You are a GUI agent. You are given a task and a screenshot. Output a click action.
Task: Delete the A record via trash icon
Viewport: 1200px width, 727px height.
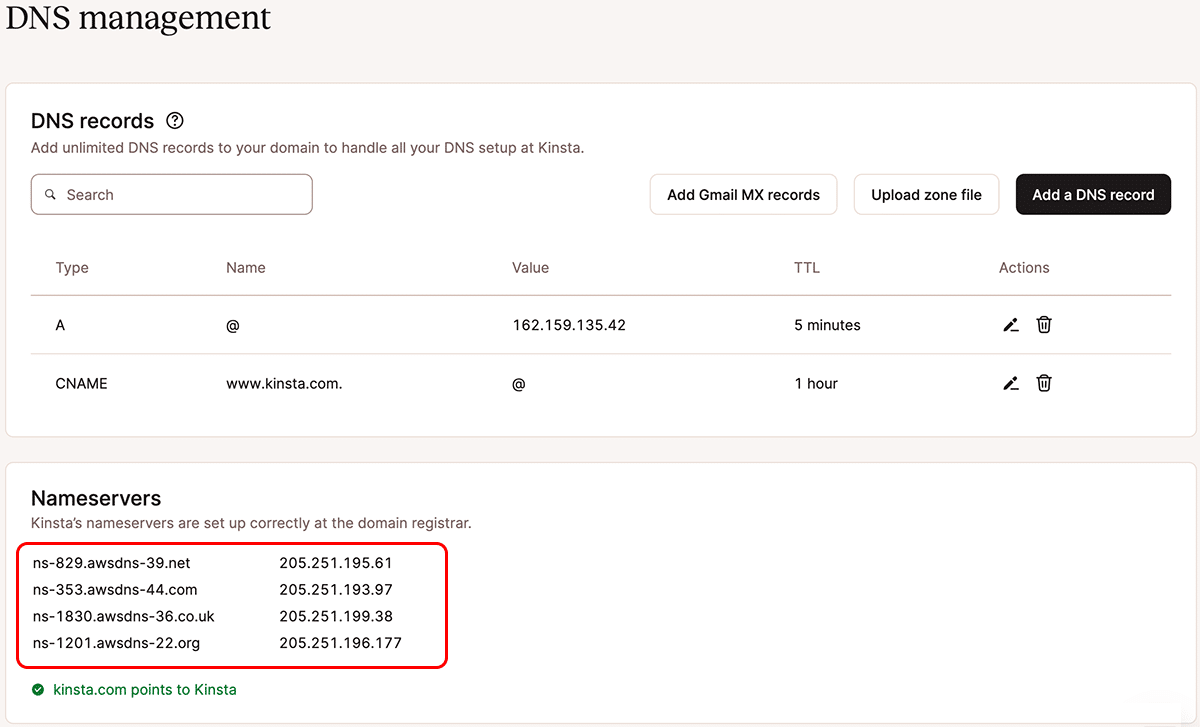pos(1044,325)
